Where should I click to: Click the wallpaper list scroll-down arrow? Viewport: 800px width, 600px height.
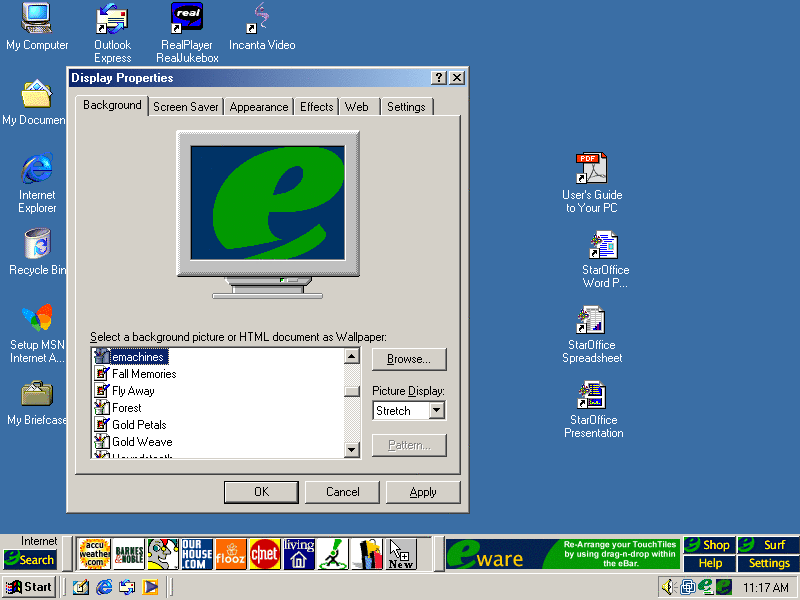352,450
